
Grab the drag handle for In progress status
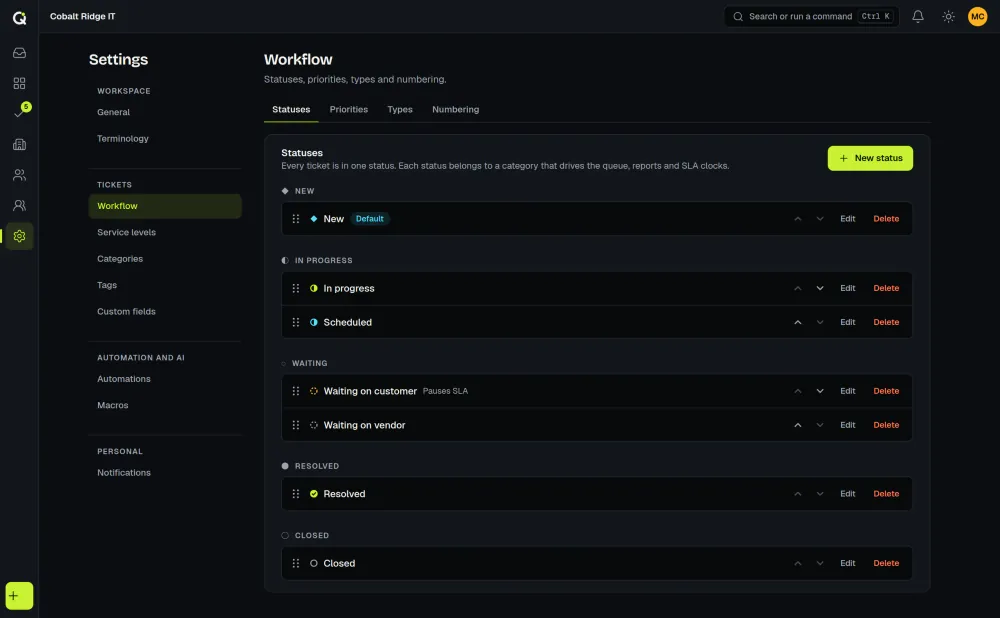click(x=296, y=288)
